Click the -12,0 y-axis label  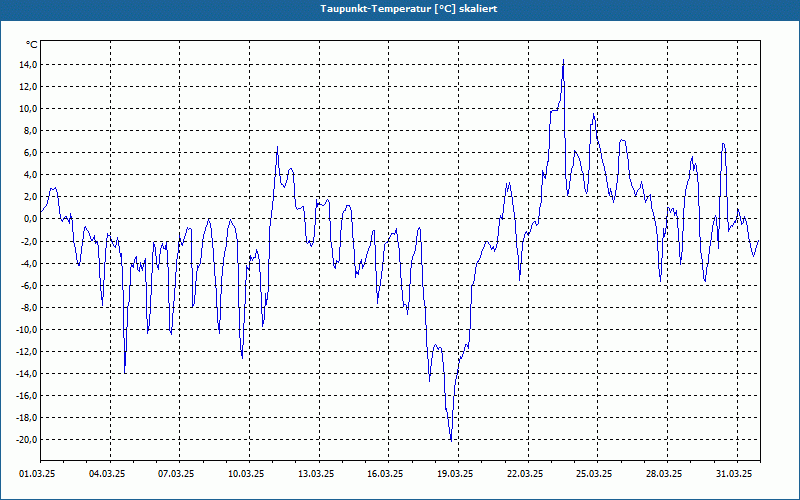pyautogui.click(x=27, y=352)
